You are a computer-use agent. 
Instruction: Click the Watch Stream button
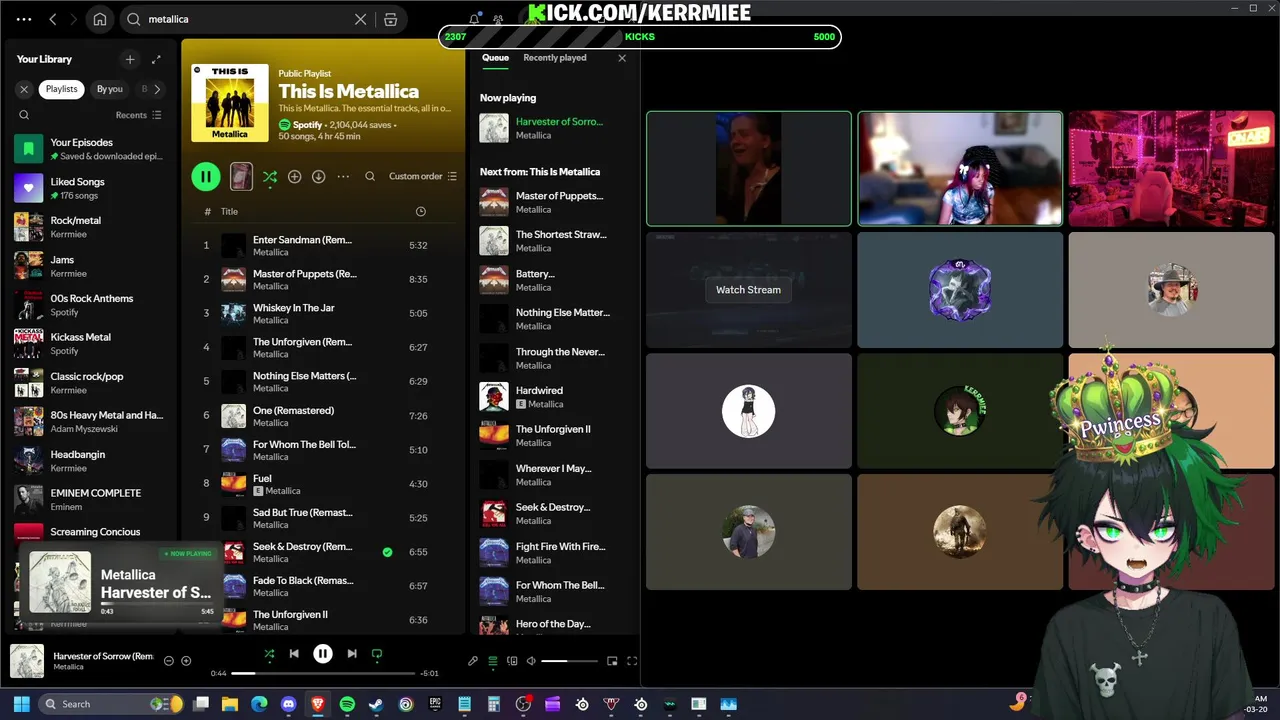748,290
